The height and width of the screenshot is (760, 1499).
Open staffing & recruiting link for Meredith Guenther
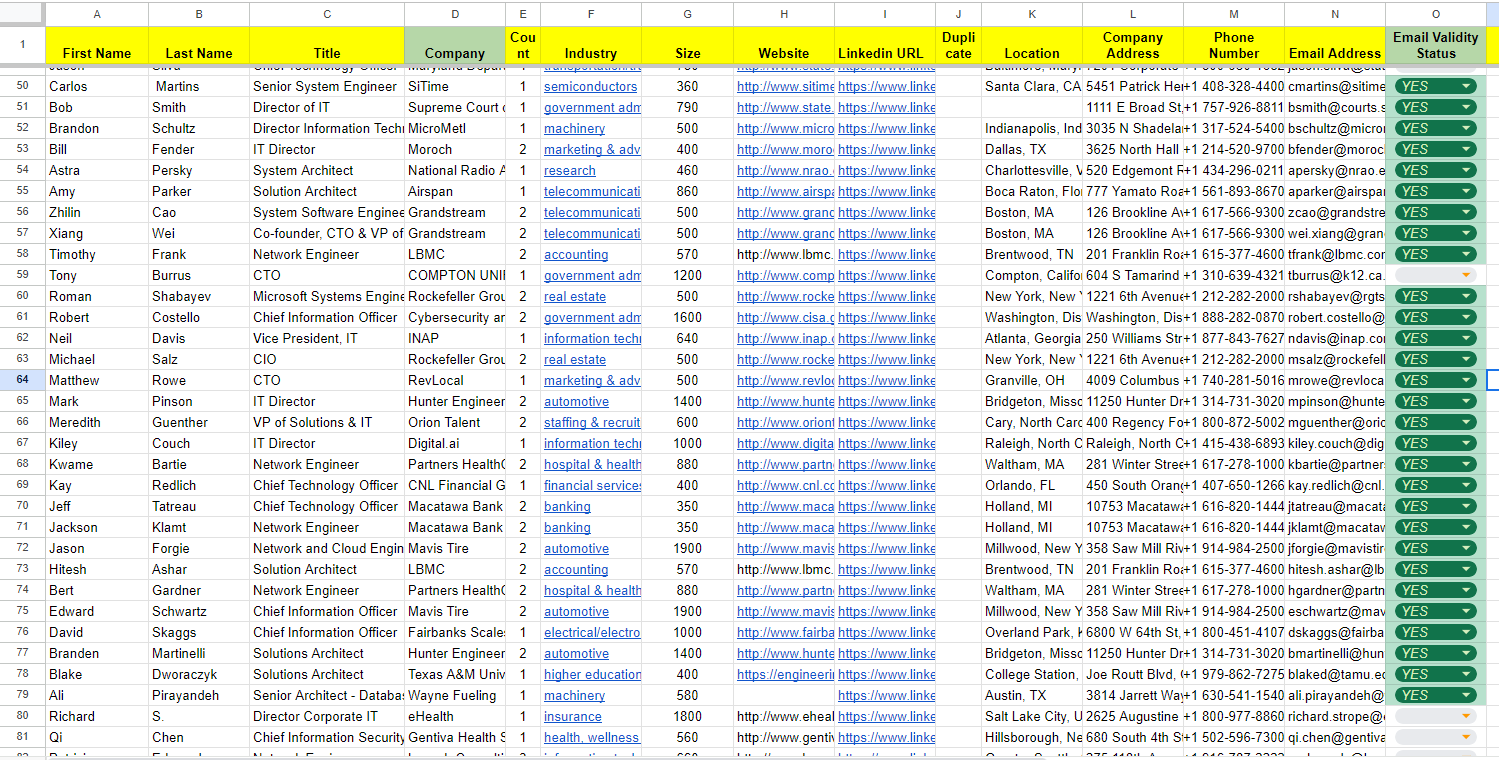coord(592,422)
